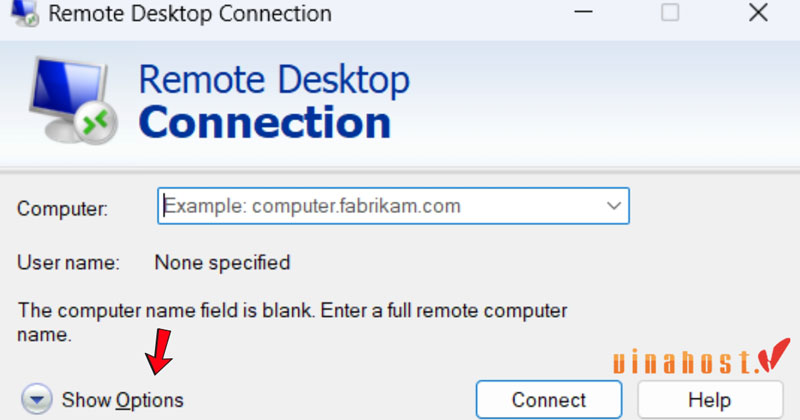Screen dimensions: 800x420
Task: Click the window title bar text
Action: [190, 14]
